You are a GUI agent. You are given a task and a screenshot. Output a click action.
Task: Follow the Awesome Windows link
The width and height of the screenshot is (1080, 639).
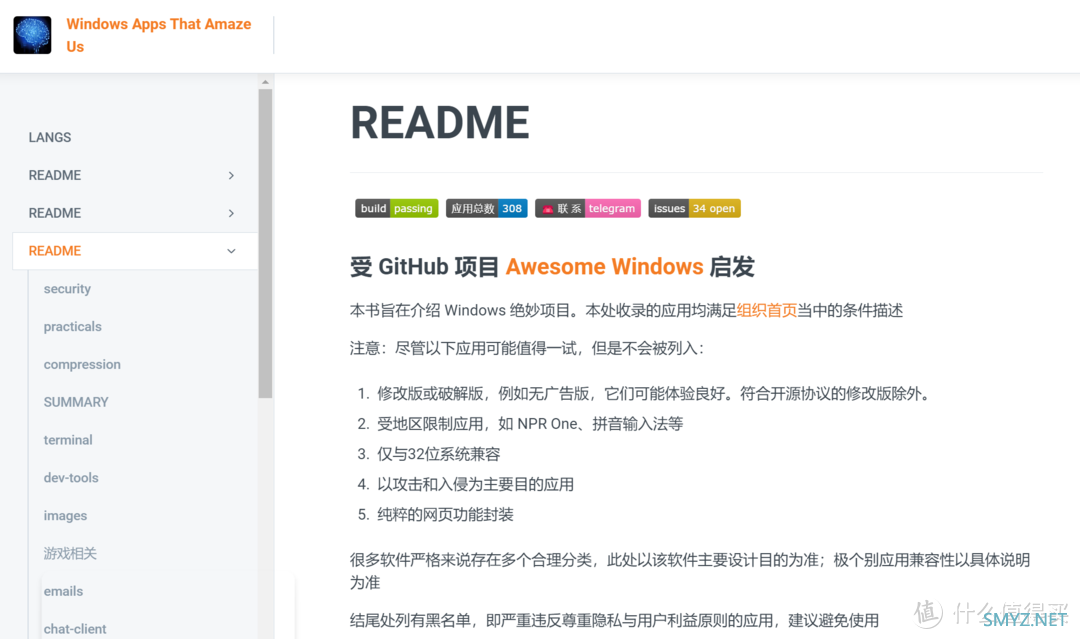pyautogui.click(x=604, y=266)
